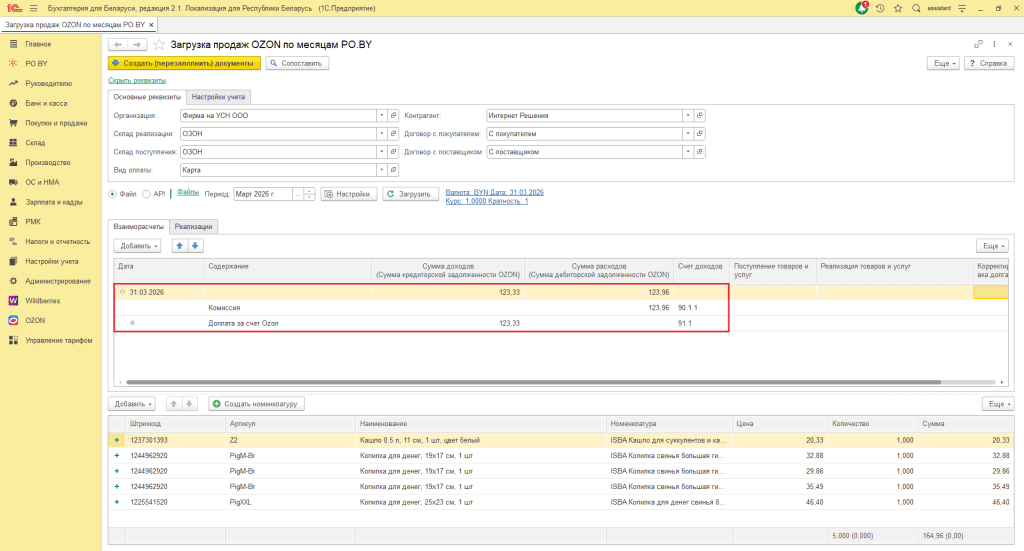Open Производство section
The width and height of the screenshot is (1024, 551).
(x=48, y=163)
